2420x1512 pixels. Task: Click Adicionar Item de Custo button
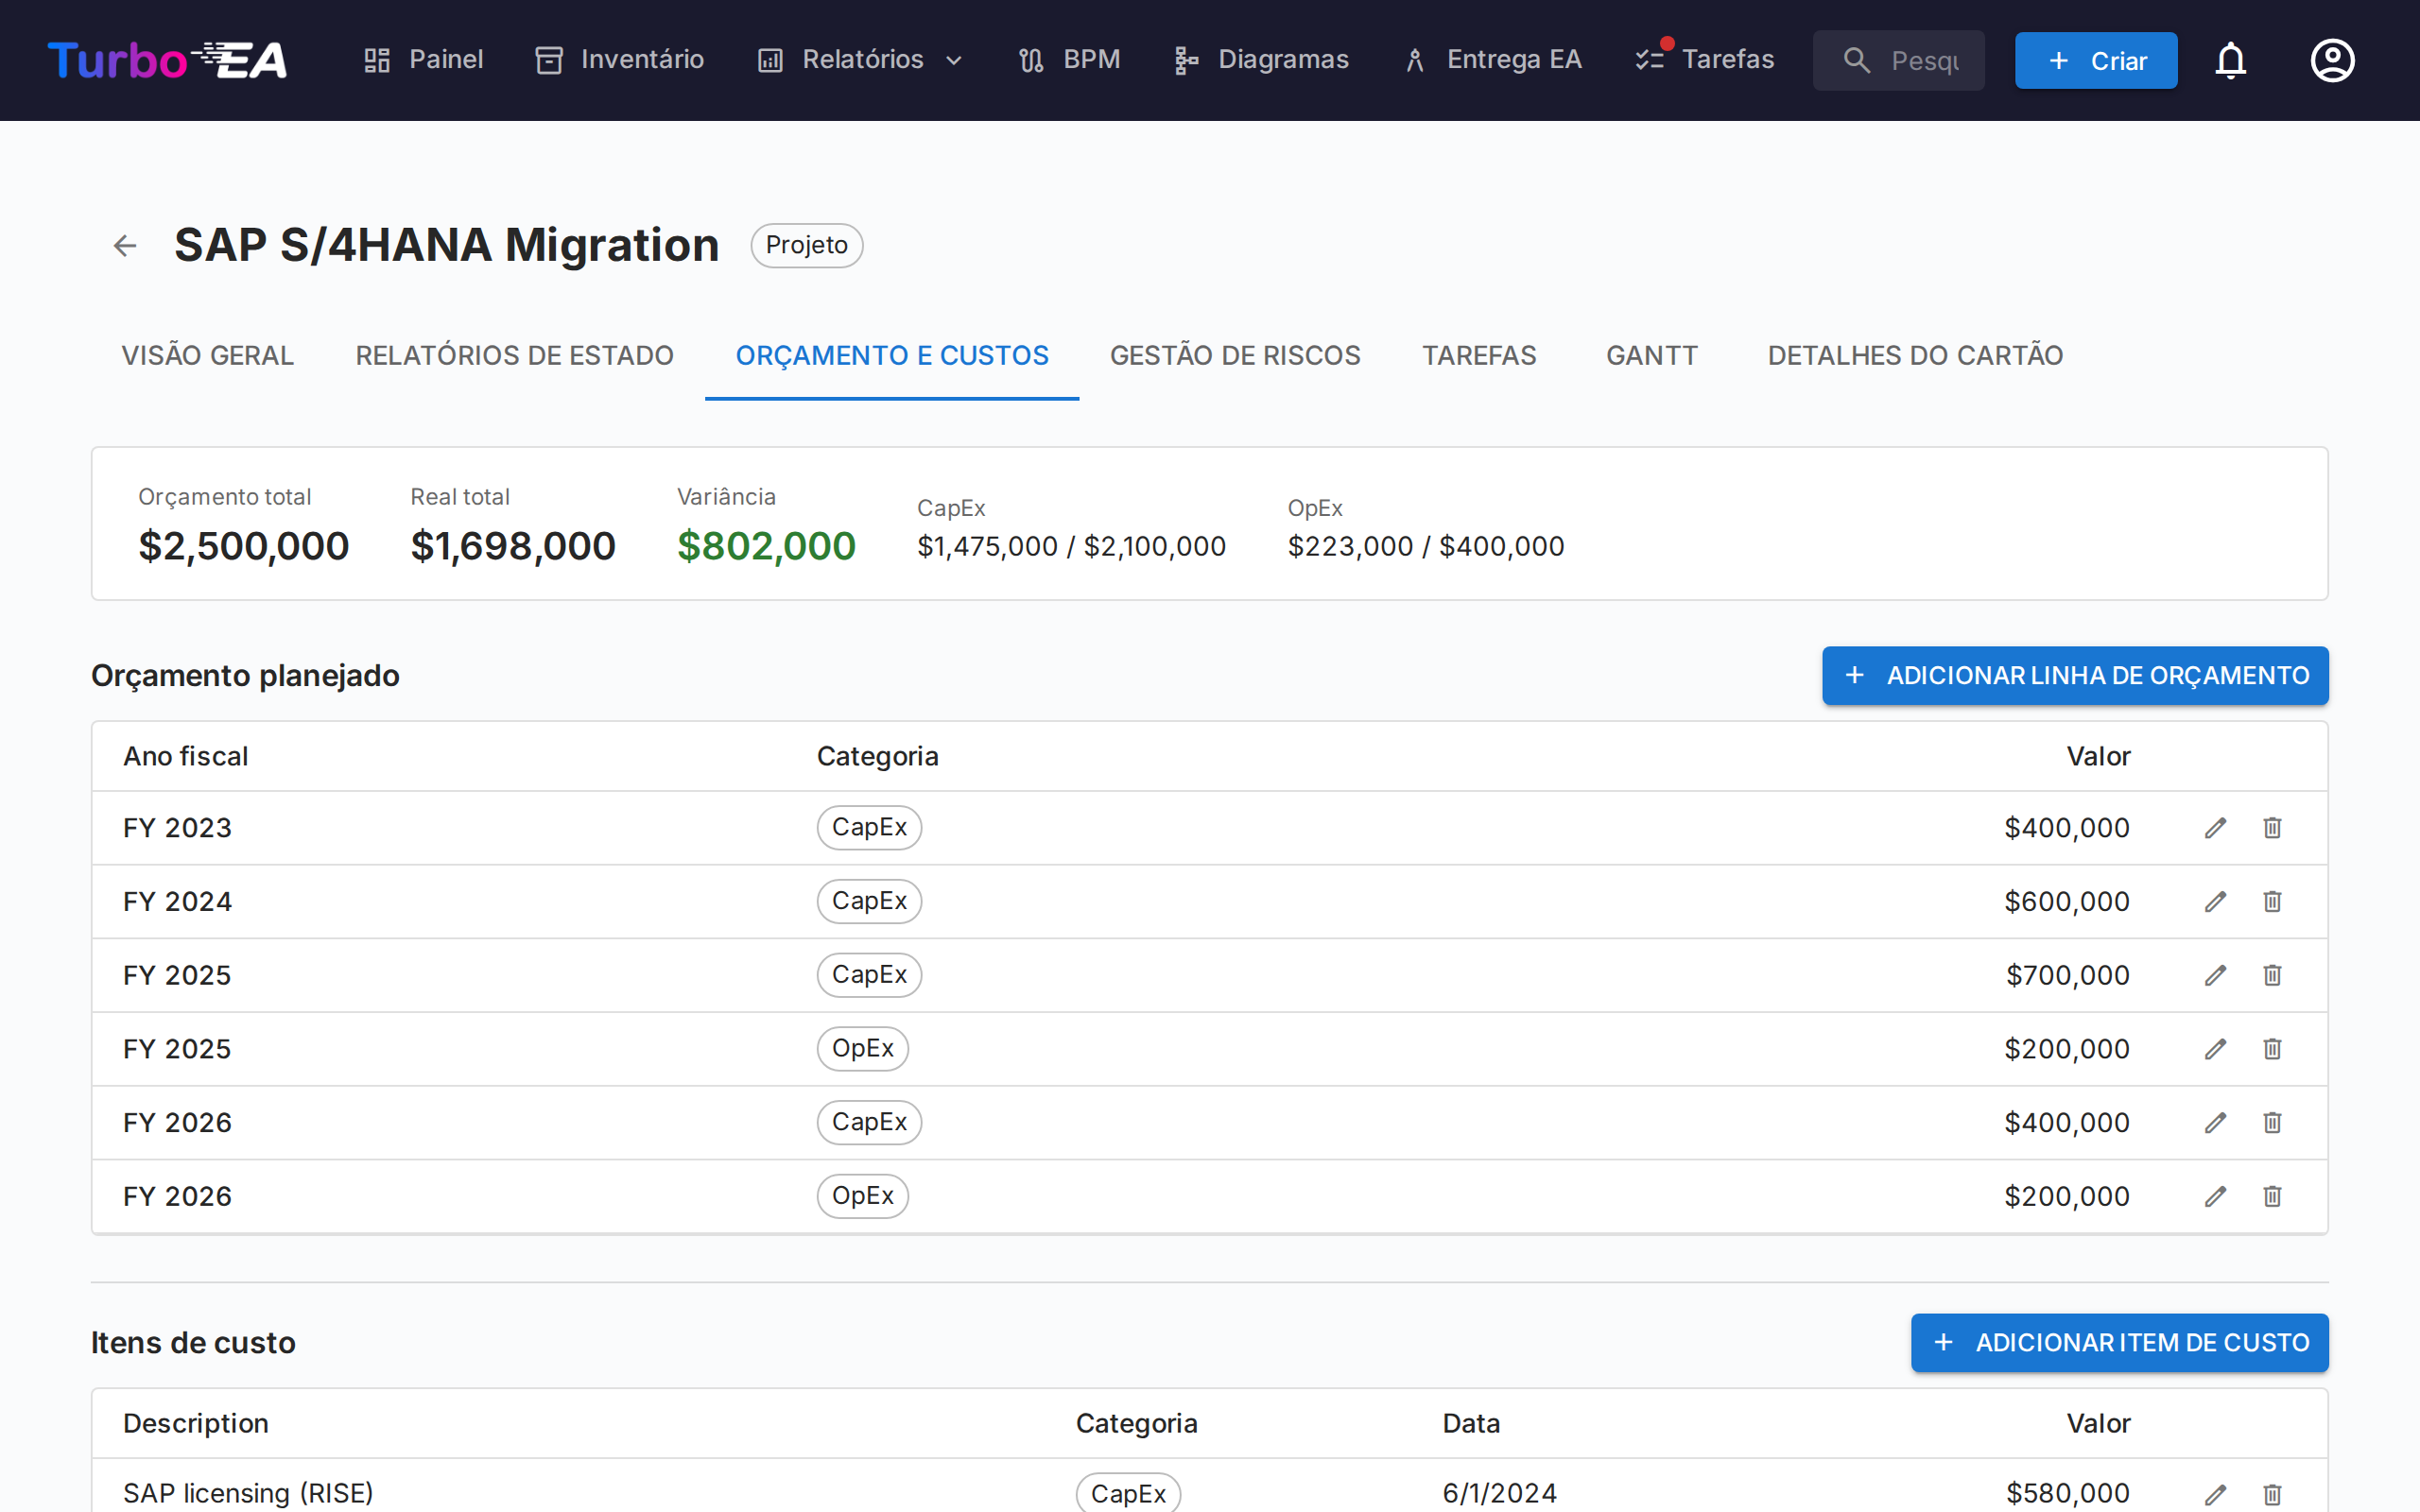coord(2119,1343)
